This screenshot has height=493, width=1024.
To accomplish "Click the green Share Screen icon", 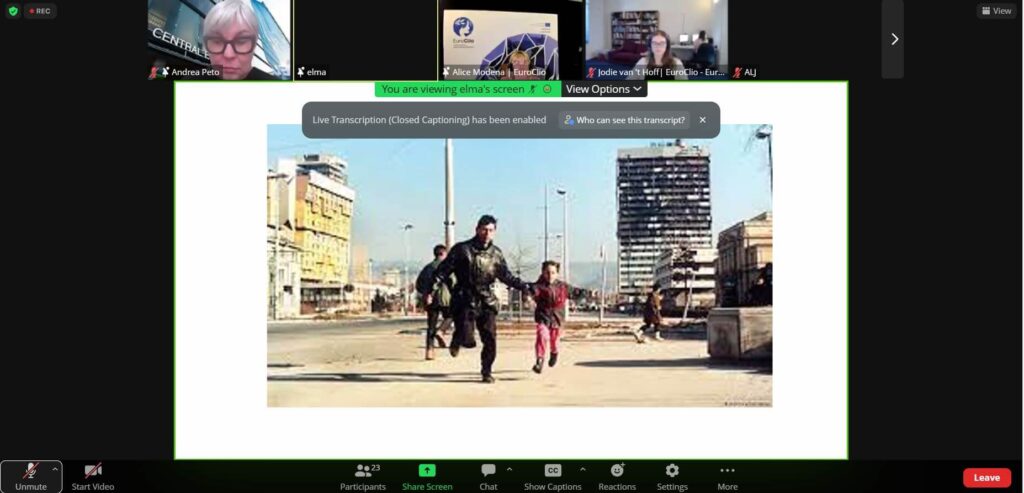I will click(427, 471).
